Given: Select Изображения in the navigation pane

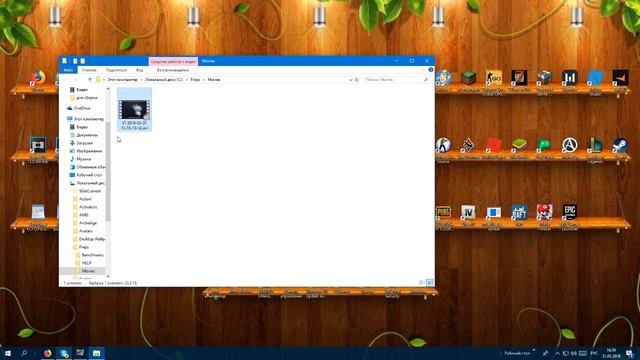Looking at the screenshot, I should (89, 151).
